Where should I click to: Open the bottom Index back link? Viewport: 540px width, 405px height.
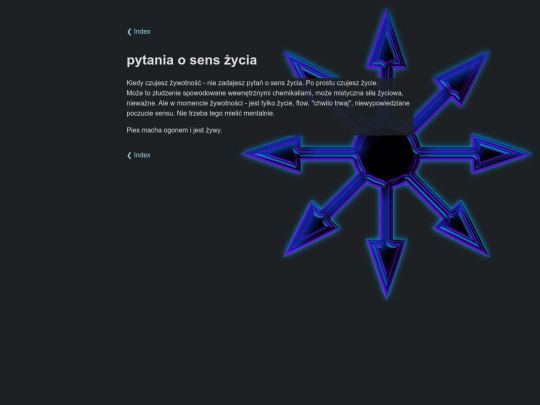[138, 155]
